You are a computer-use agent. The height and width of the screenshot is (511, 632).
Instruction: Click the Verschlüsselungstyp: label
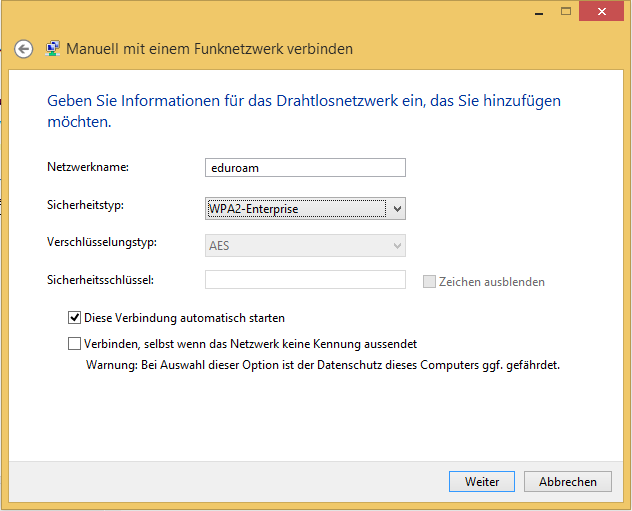pyautogui.click(x=102, y=243)
